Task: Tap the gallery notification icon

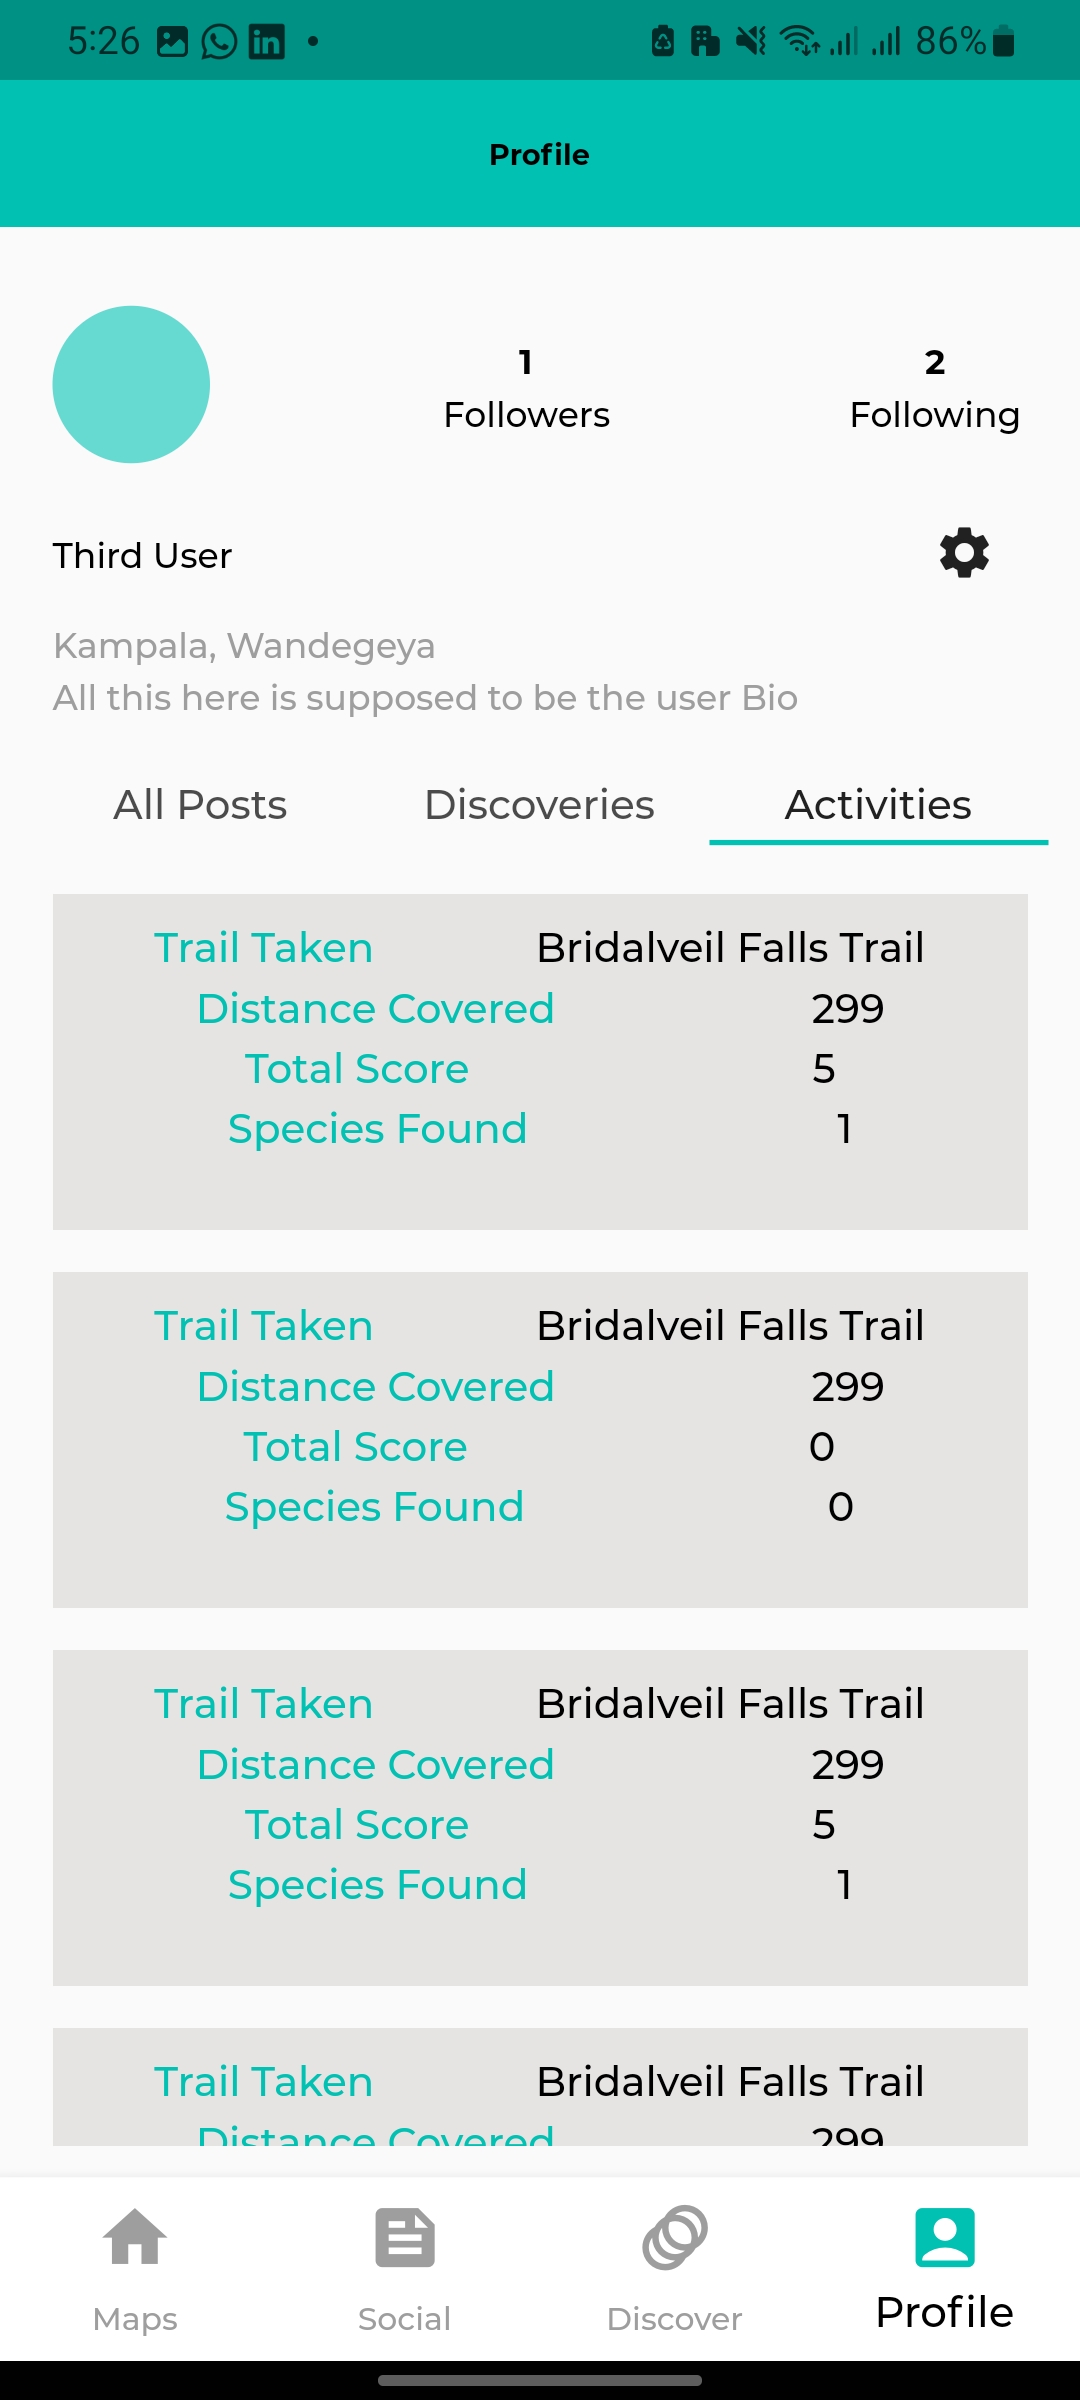Action: (172, 41)
